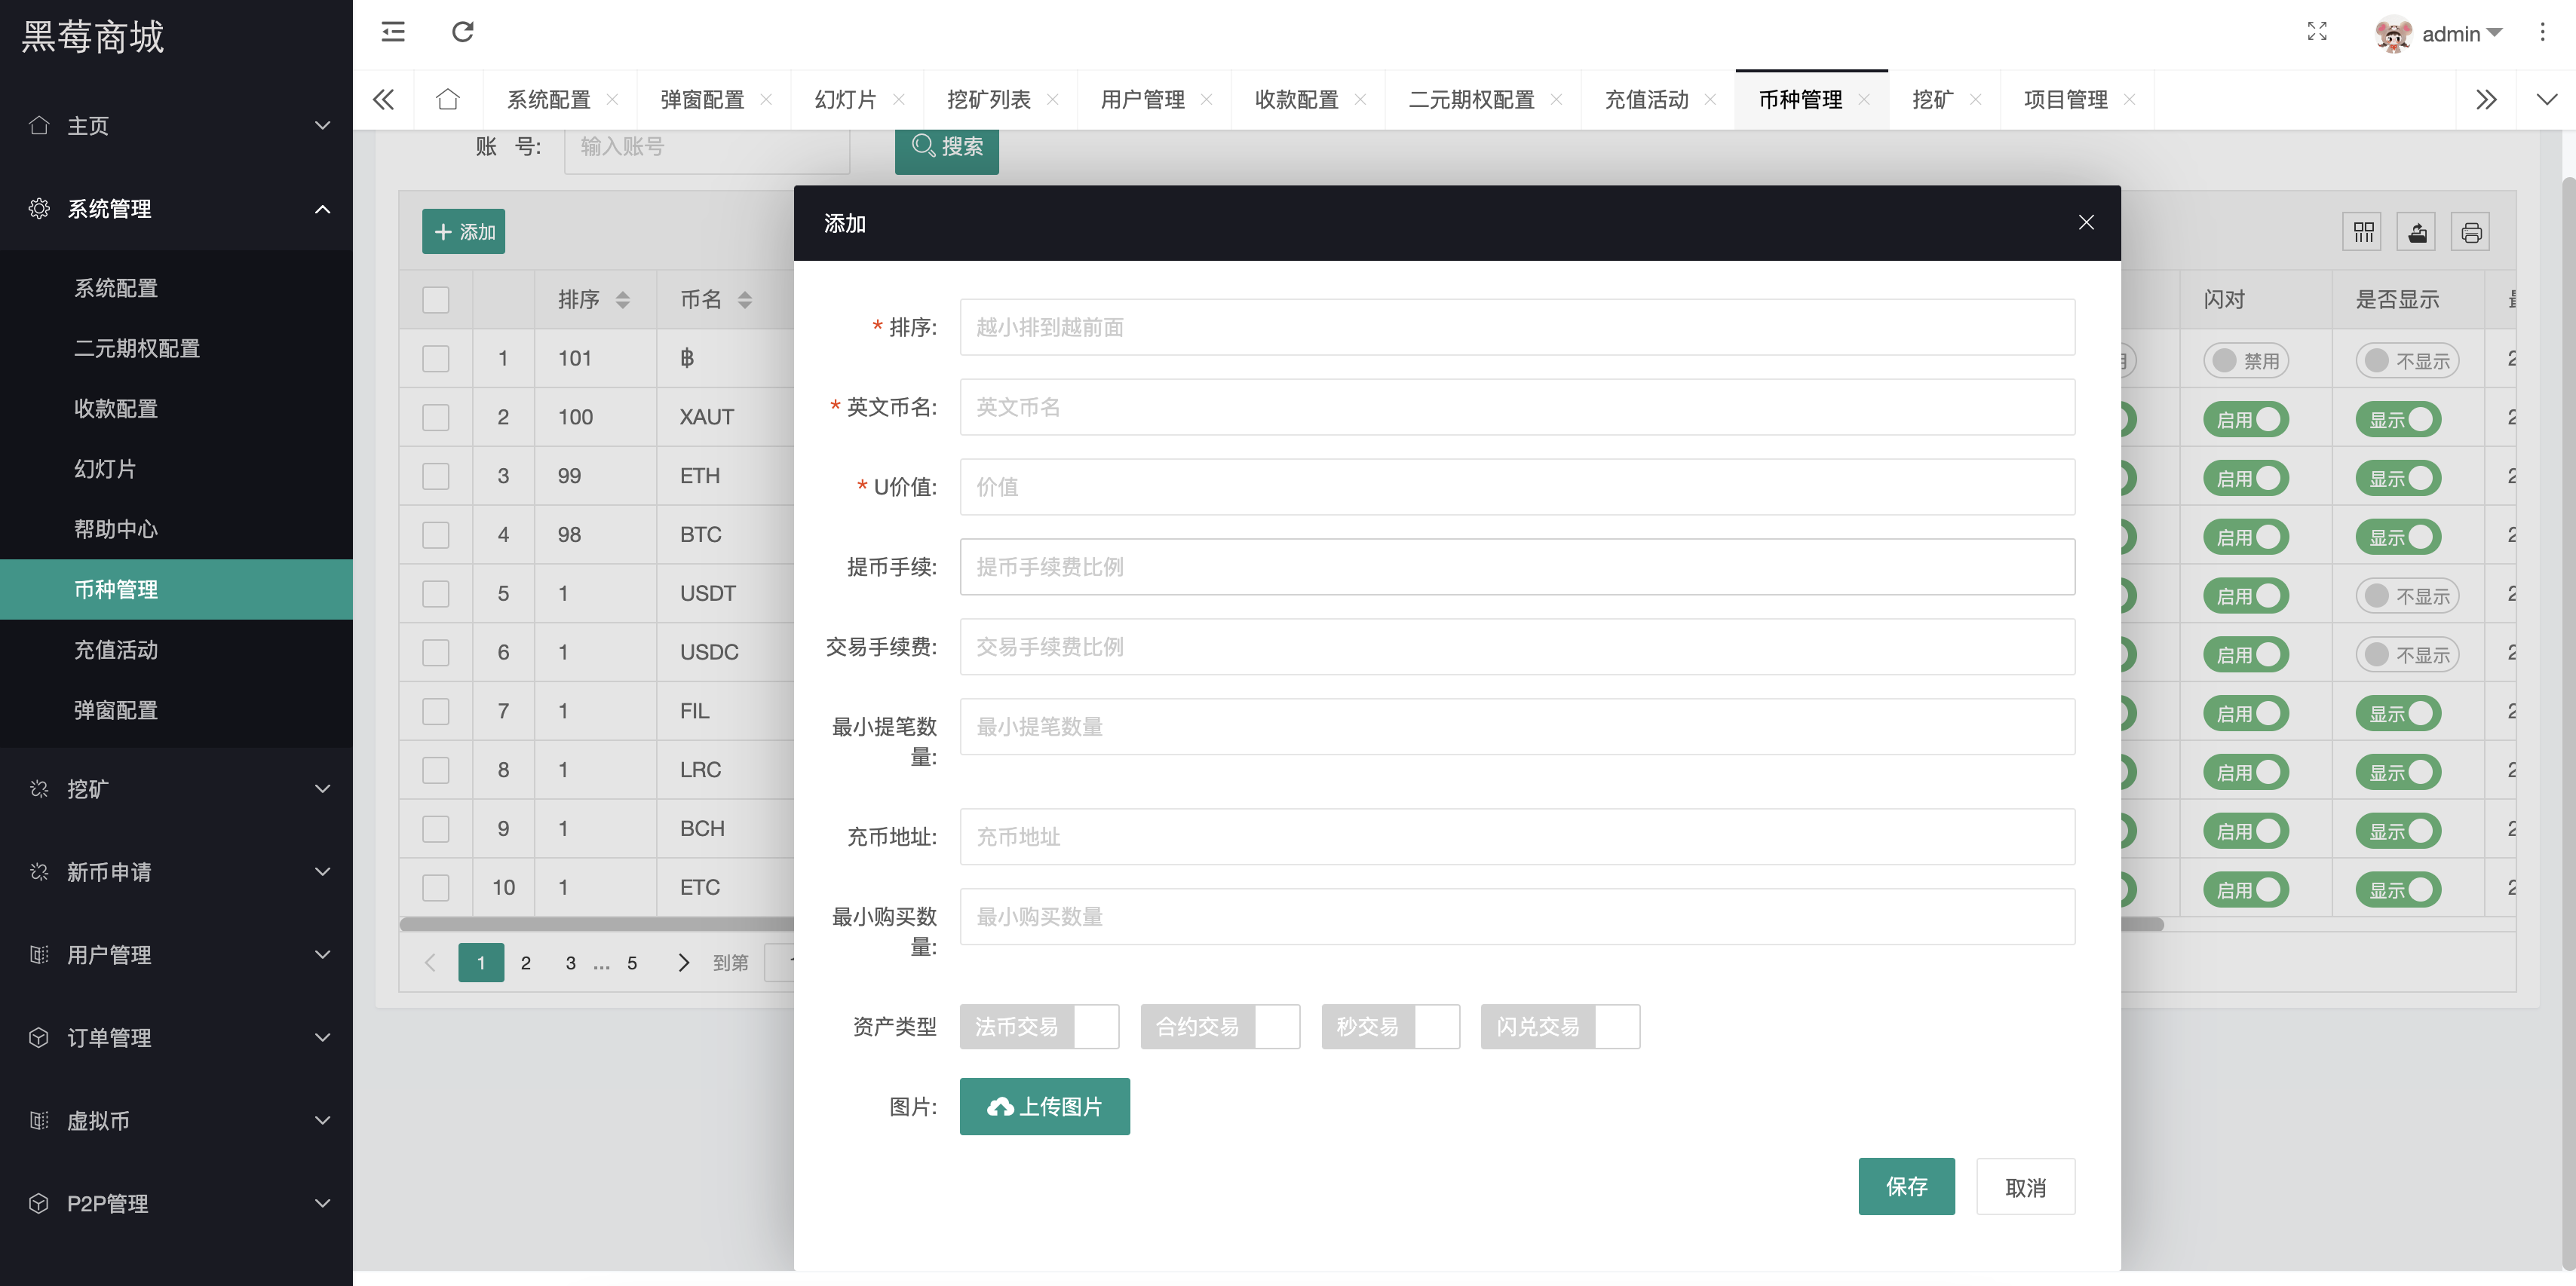Open the print dialog using the printer icon
Screen dimensions: 2576x1286
pos(2471,231)
